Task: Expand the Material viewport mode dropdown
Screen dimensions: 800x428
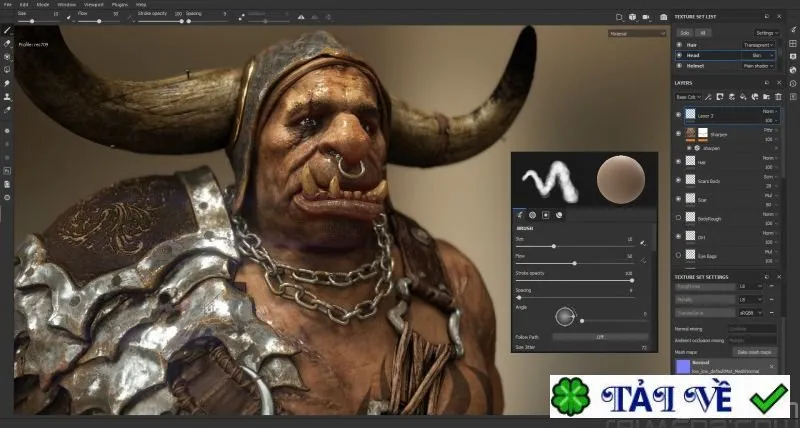Action: (637, 34)
